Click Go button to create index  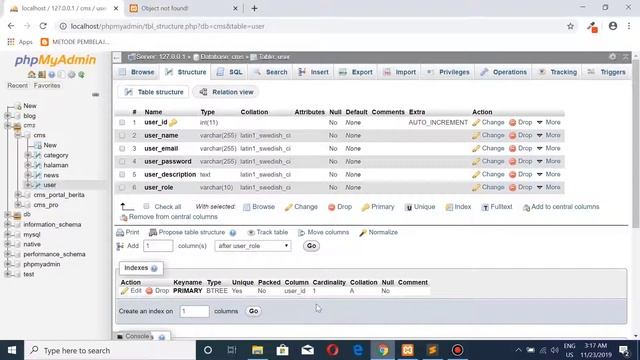coord(253,311)
